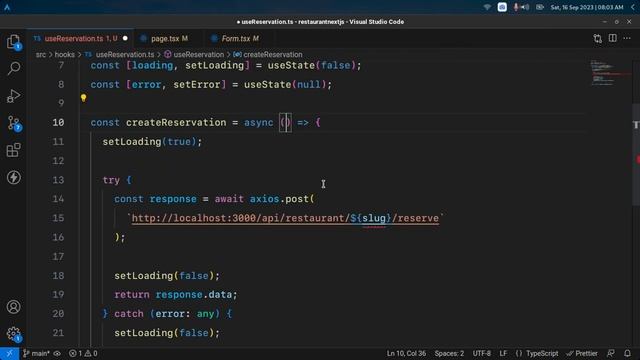Switch to the Form.tsx tab
The image size is (640, 360).
point(240,39)
